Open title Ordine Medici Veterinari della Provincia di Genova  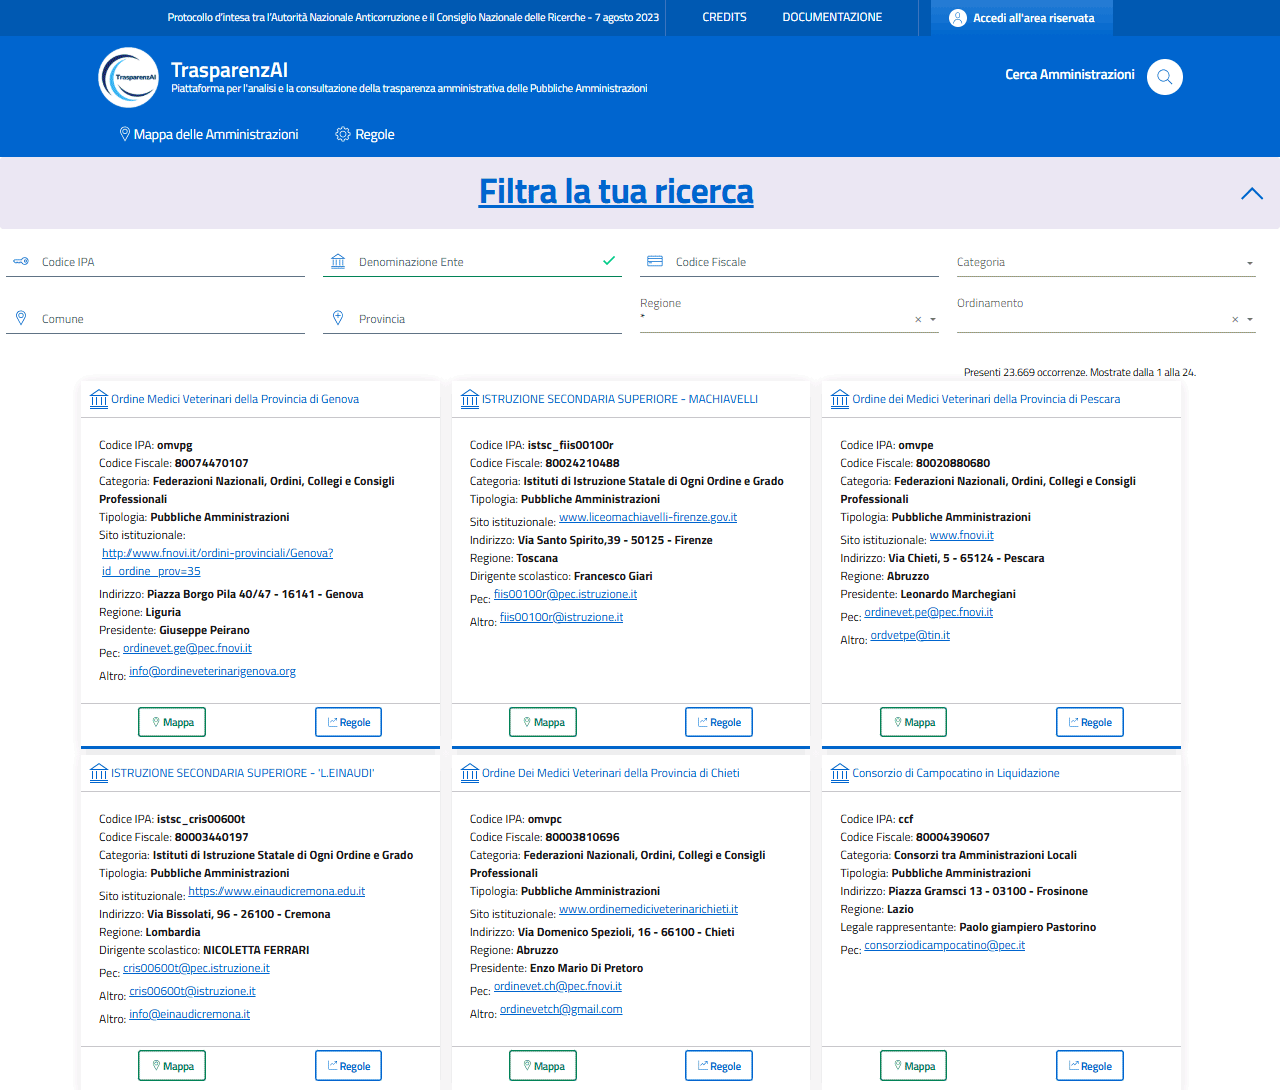(x=235, y=399)
